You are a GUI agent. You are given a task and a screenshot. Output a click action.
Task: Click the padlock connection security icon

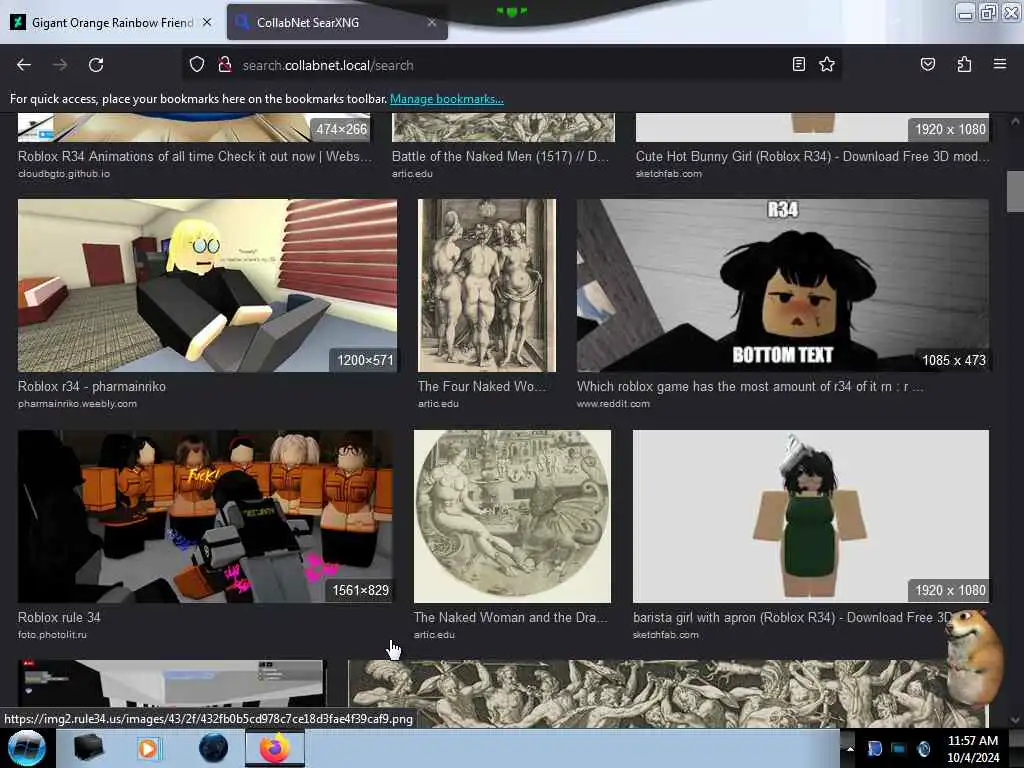pyautogui.click(x=225, y=65)
